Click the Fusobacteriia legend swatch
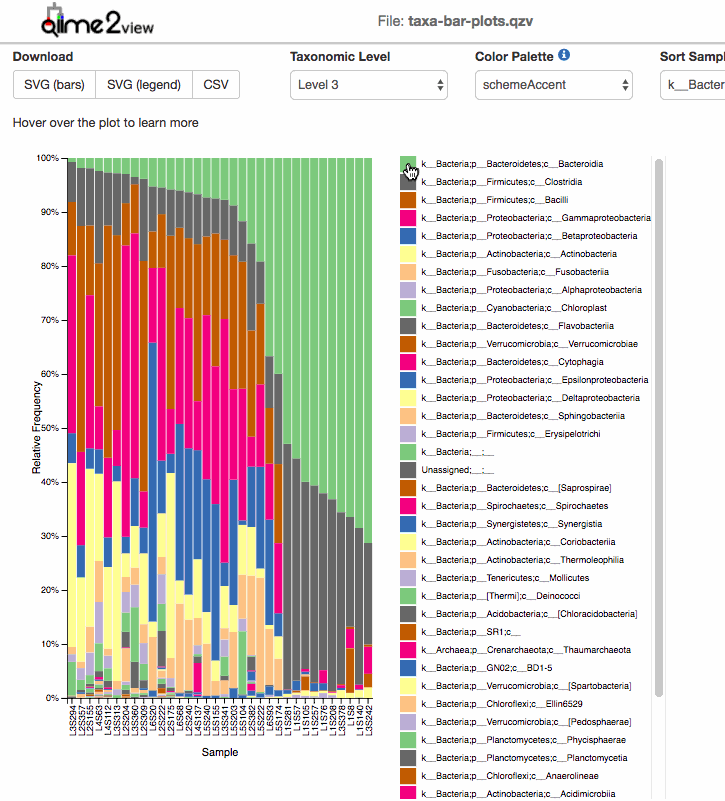The height and width of the screenshot is (801, 725). pyautogui.click(x=408, y=272)
